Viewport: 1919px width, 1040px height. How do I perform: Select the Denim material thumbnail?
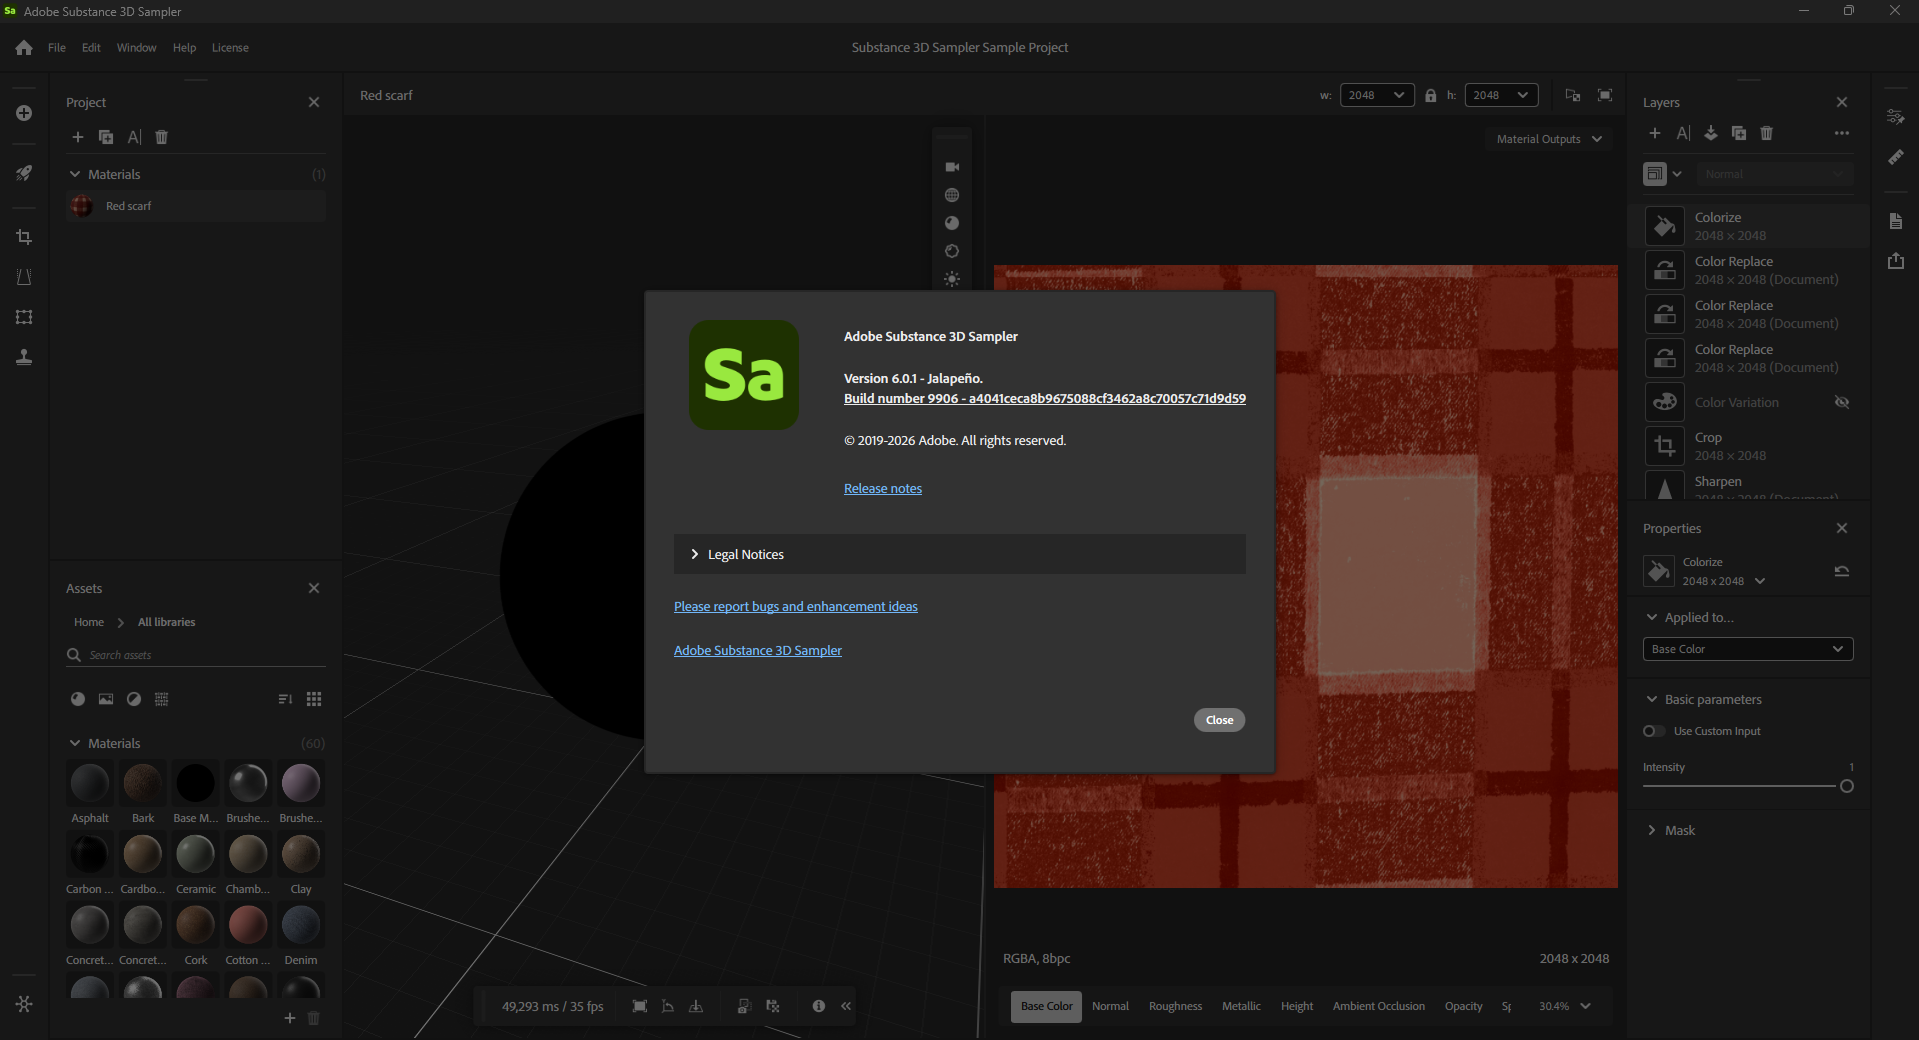point(301,925)
